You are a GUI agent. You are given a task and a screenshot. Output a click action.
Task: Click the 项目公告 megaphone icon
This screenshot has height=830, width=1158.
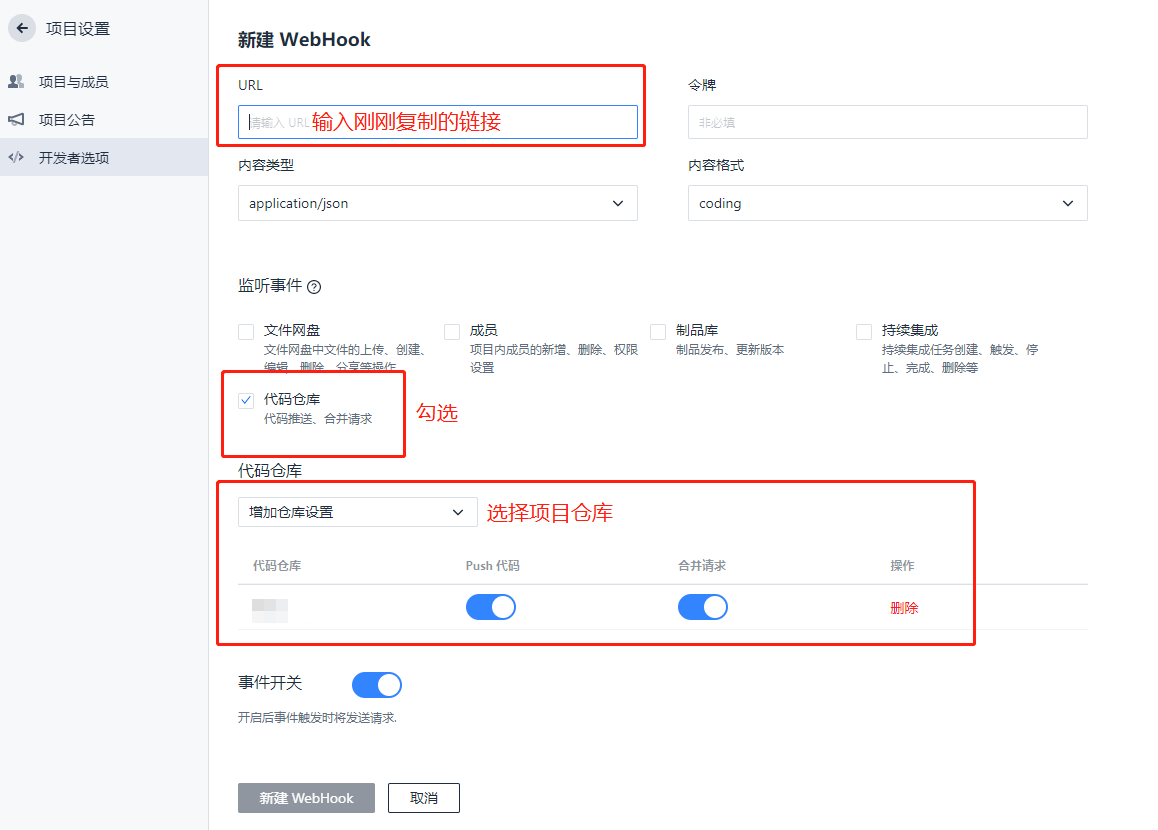pyautogui.click(x=16, y=119)
